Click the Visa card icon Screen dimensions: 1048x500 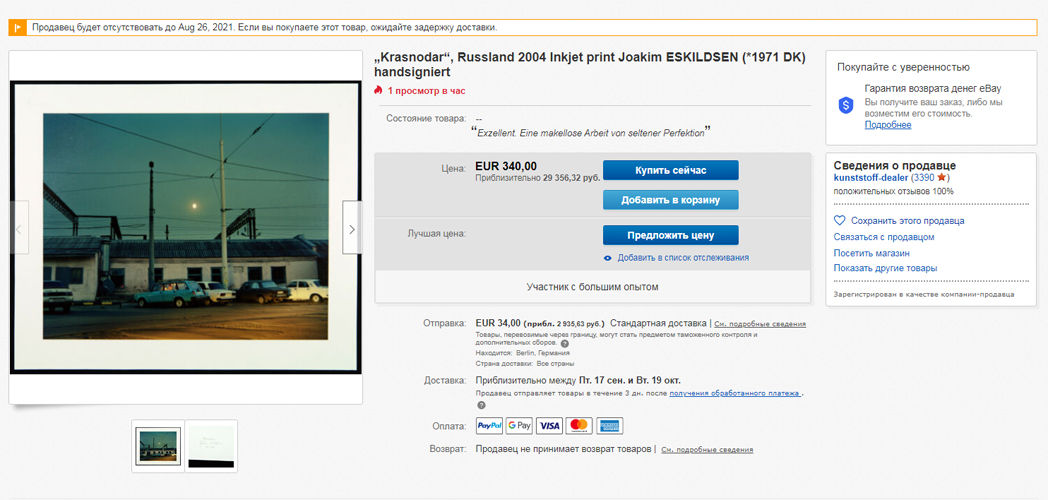tap(549, 426)
